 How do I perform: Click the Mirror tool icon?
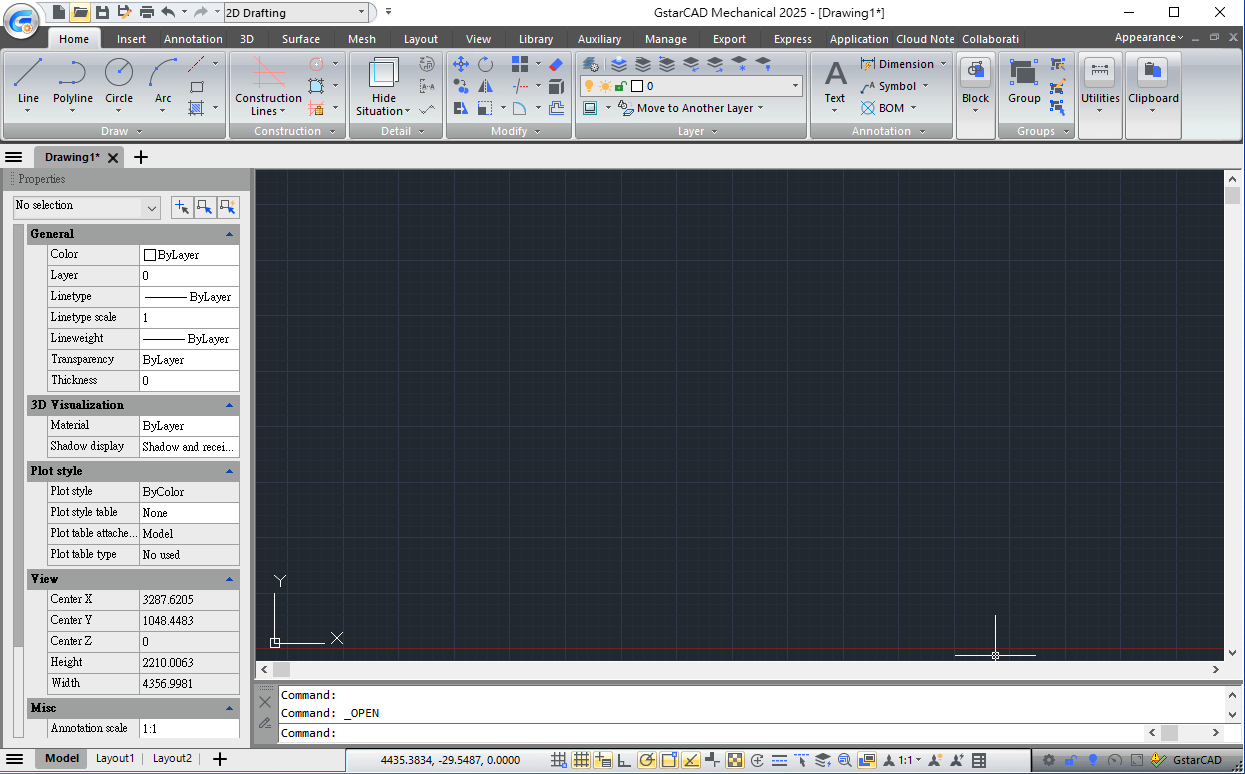[485, 86]
